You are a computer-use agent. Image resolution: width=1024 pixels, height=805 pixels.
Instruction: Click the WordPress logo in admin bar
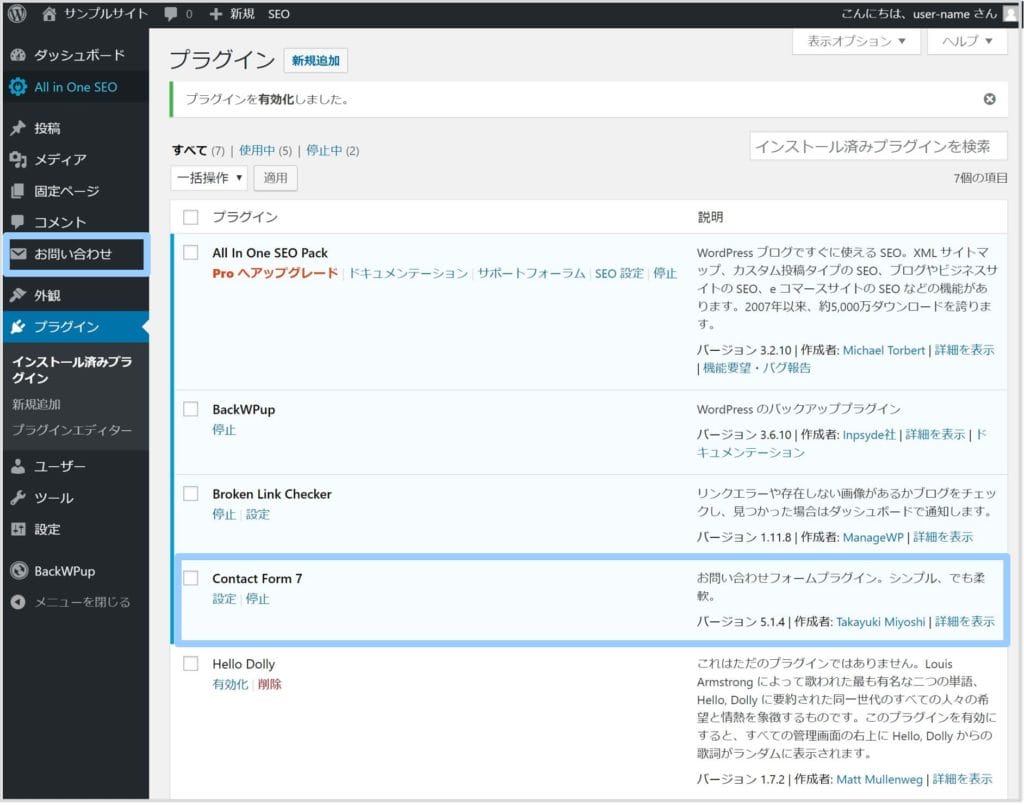17,14
